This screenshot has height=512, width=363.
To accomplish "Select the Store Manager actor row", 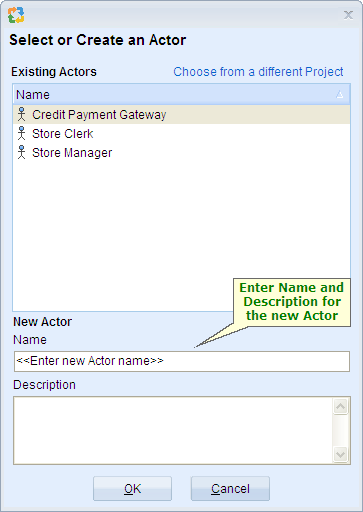I will [x=182, y=153].
